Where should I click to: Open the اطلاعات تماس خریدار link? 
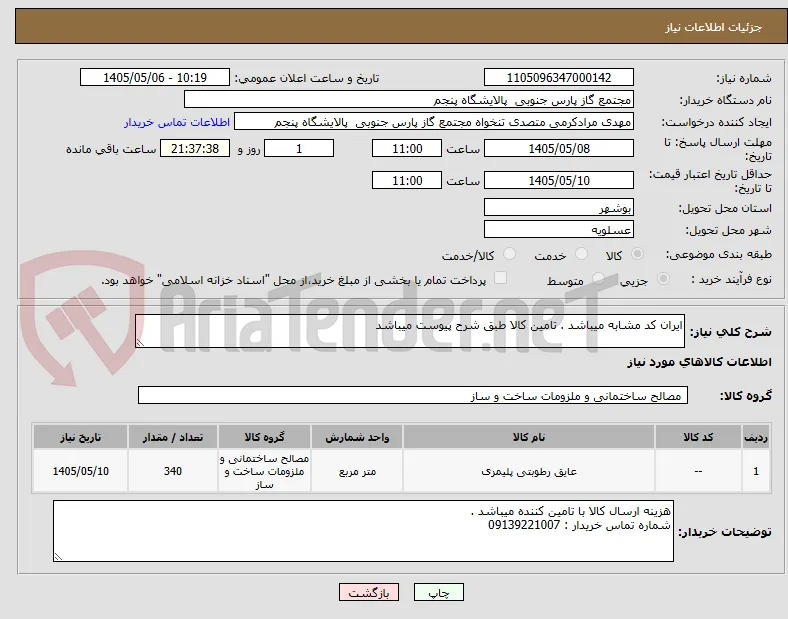177,122
